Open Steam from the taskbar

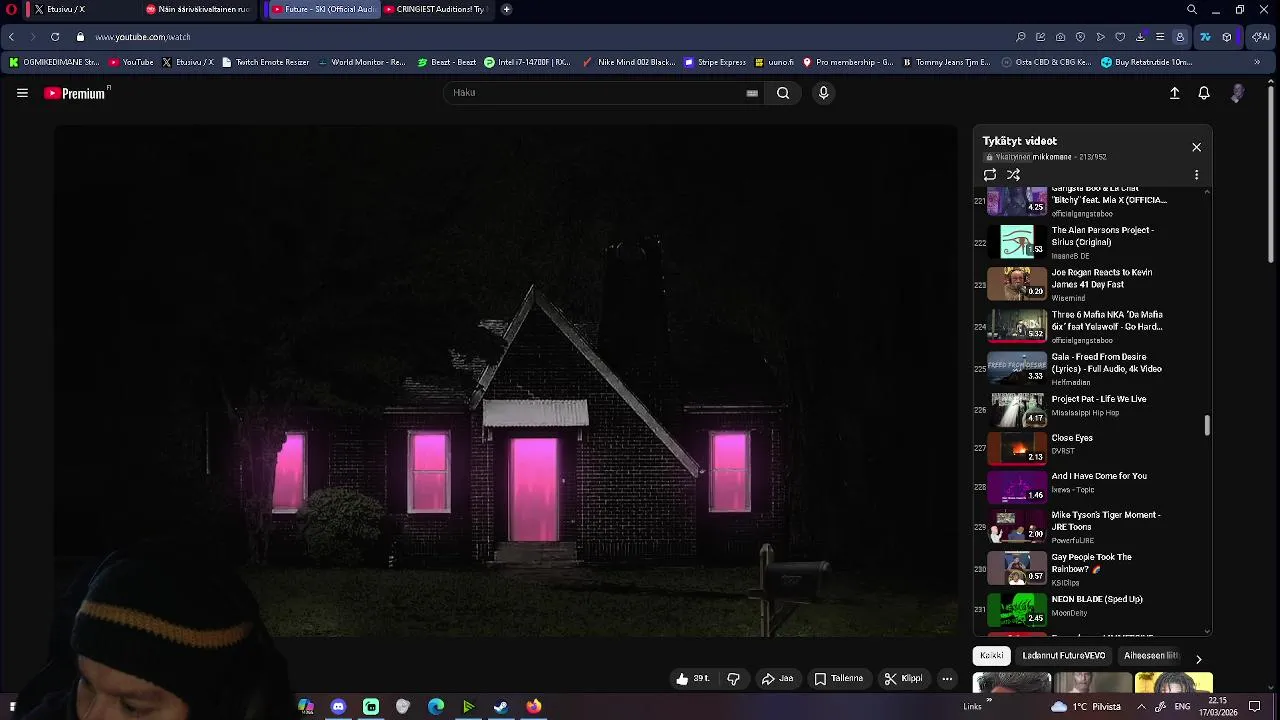pos(501,707)
